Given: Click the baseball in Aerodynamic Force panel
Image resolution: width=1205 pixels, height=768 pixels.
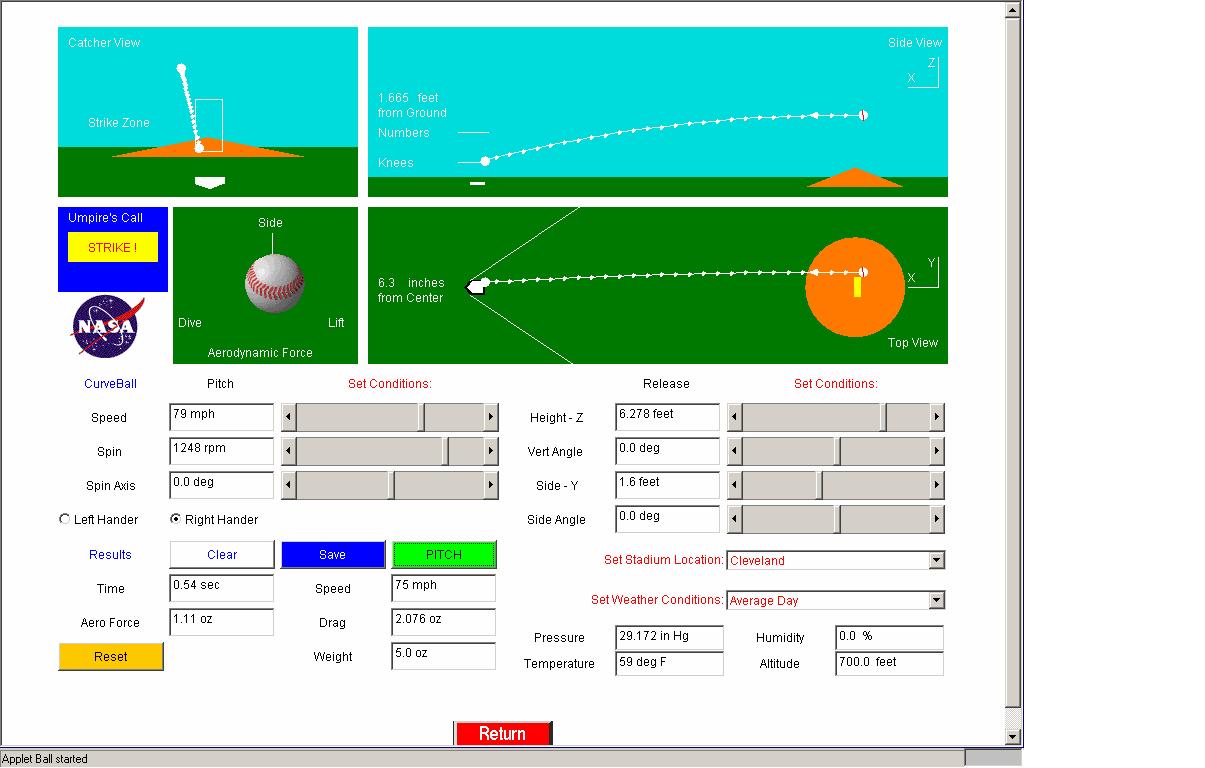Looking at the screenshot, I should tap(274, 283).
